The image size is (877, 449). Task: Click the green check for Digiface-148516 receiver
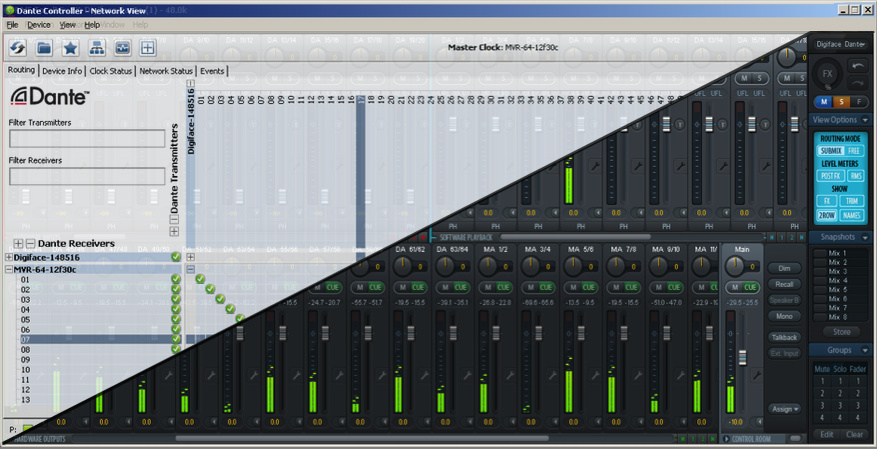(176, 257)
